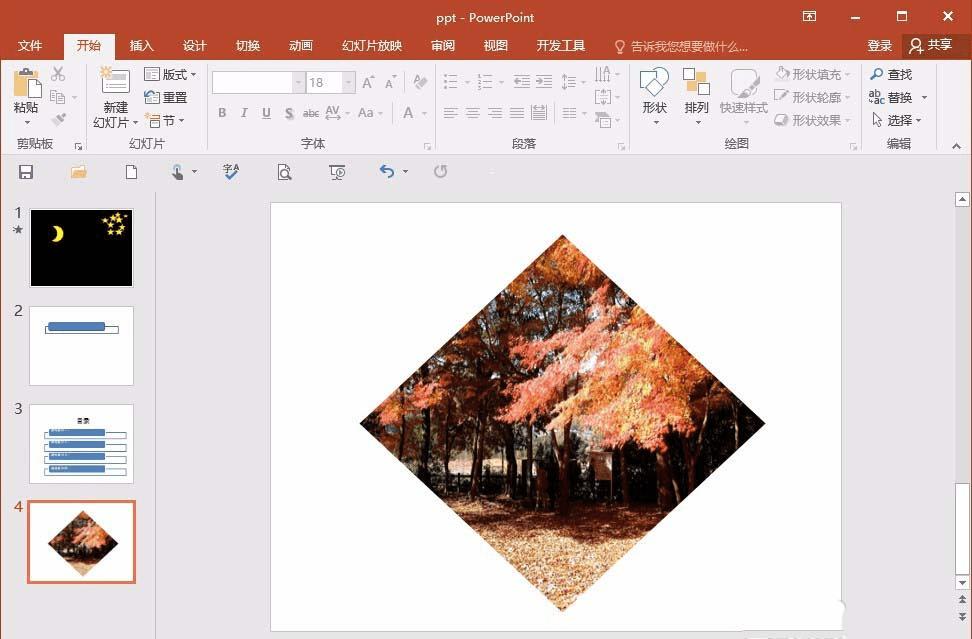
Task: Toggle Bold formatting
Action: [222, 113]
